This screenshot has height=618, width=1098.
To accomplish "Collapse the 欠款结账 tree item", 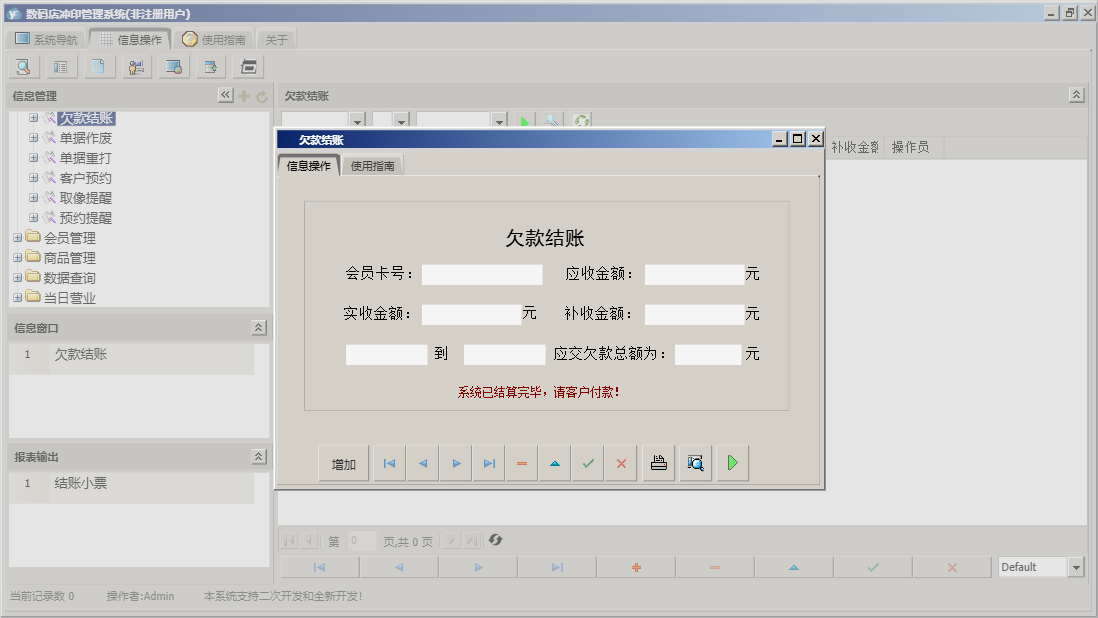I will tap(33, 117).
